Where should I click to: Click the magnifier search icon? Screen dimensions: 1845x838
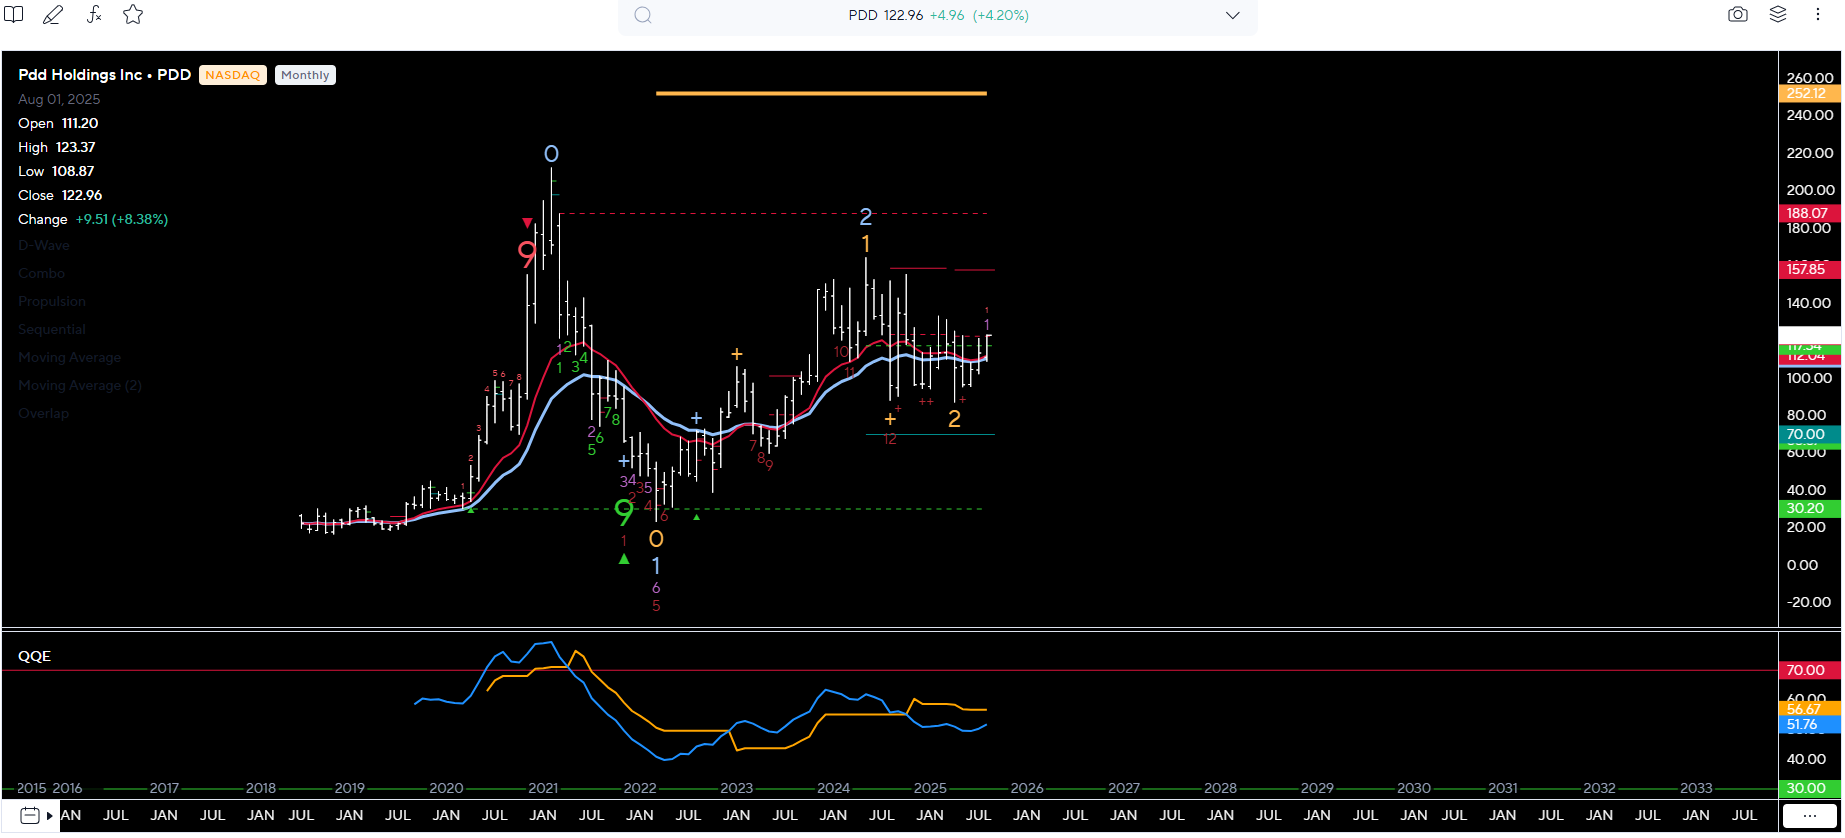click(x=643, y=15)
